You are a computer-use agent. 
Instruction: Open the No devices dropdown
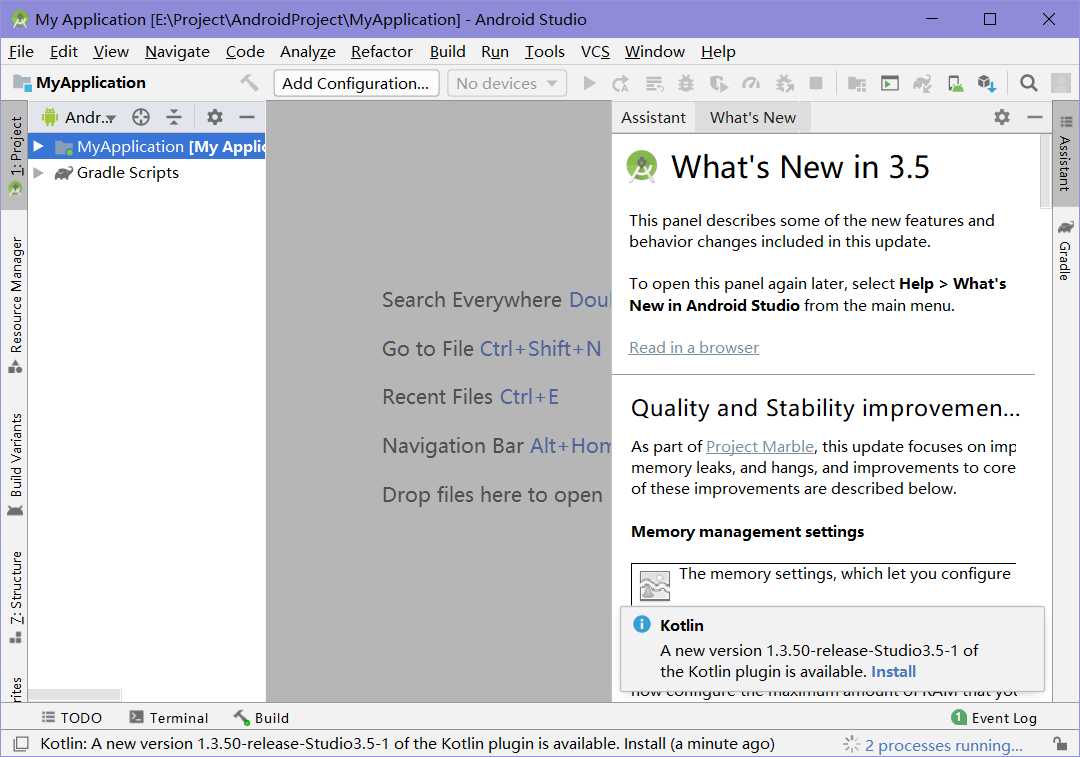pyautogui.click(x=507, y=83)
